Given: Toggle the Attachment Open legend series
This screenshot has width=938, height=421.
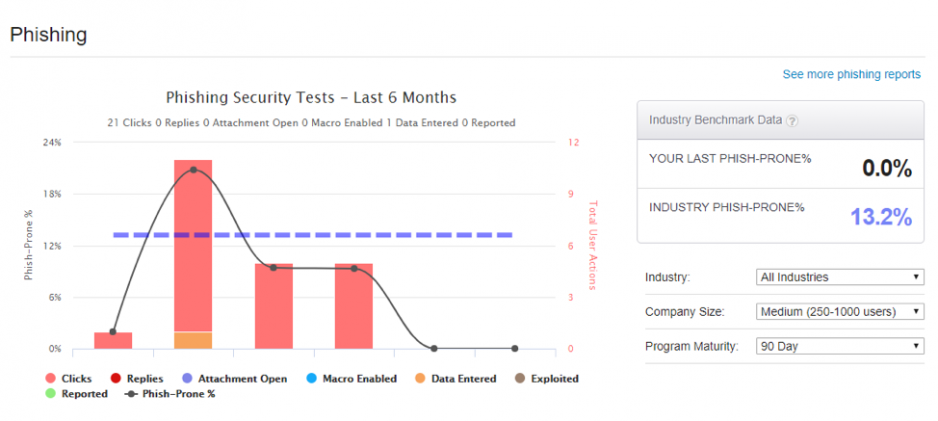Looking at the screenshot, I should (x=234, y=379).
